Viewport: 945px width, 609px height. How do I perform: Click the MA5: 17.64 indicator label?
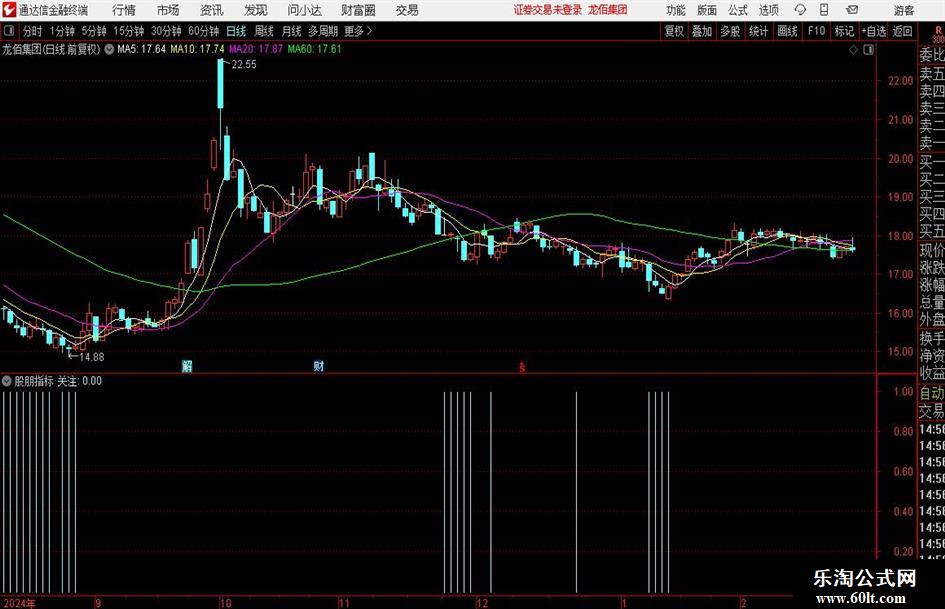point(142,49)
